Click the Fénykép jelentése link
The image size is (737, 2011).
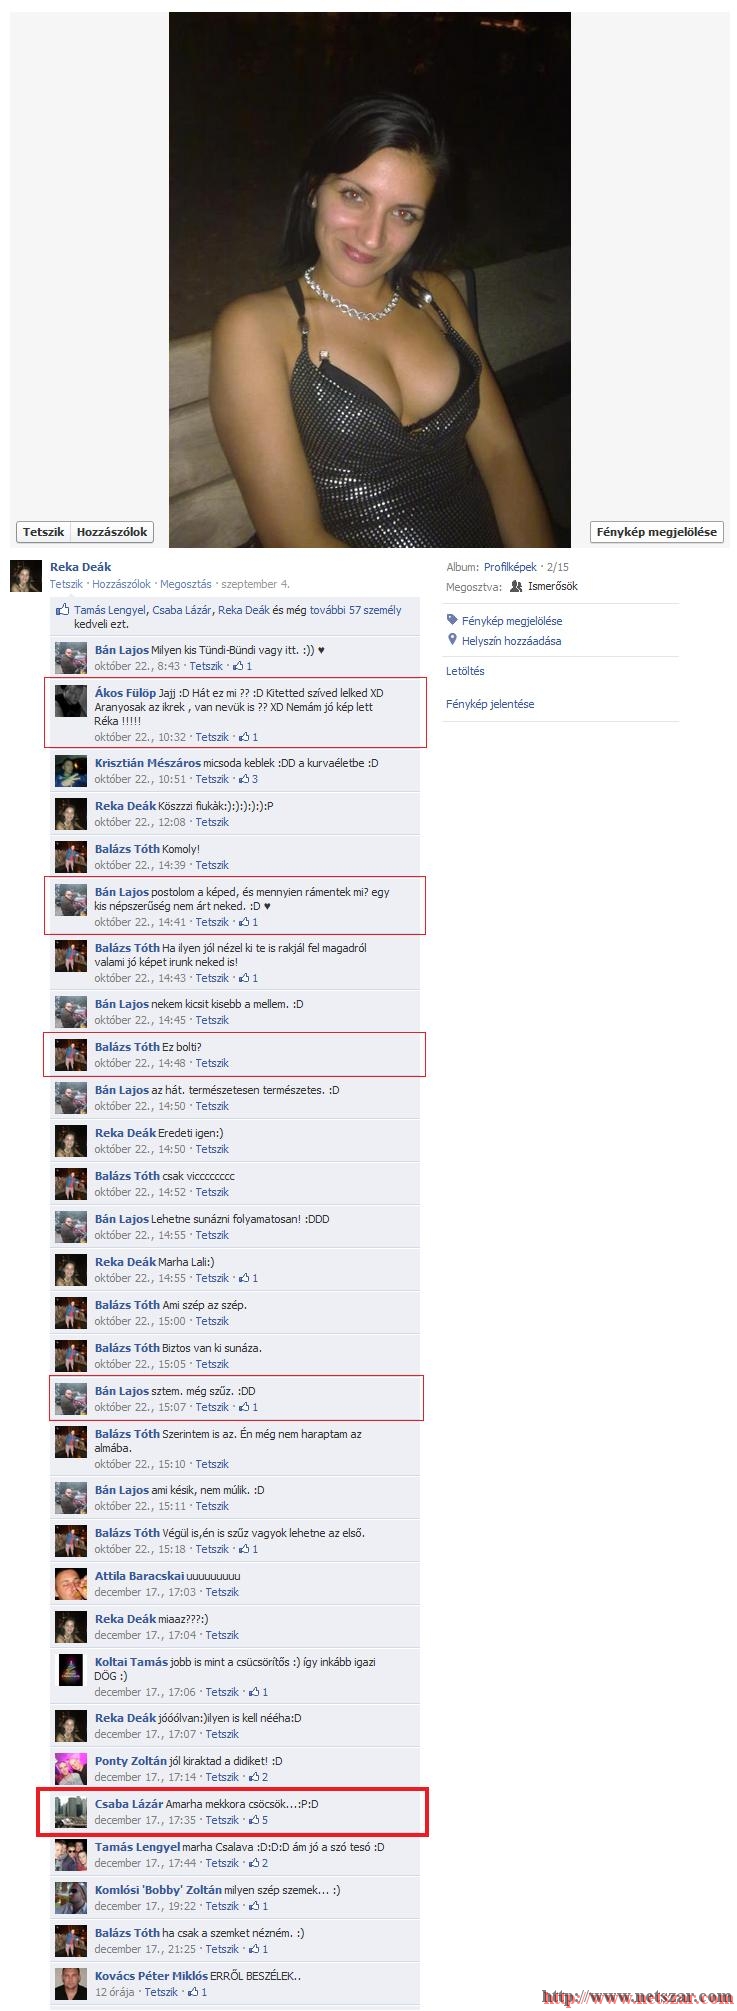[x=490, y=704]
